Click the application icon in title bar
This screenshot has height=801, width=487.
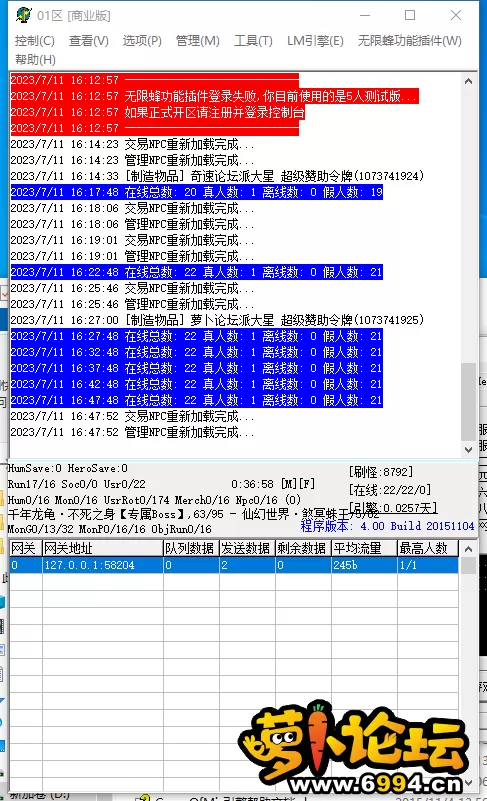pos(23,15)
